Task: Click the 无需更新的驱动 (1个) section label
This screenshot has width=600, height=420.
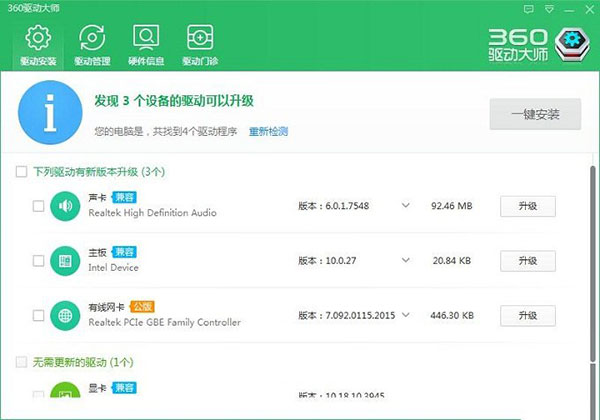Action: pos(83,362)
